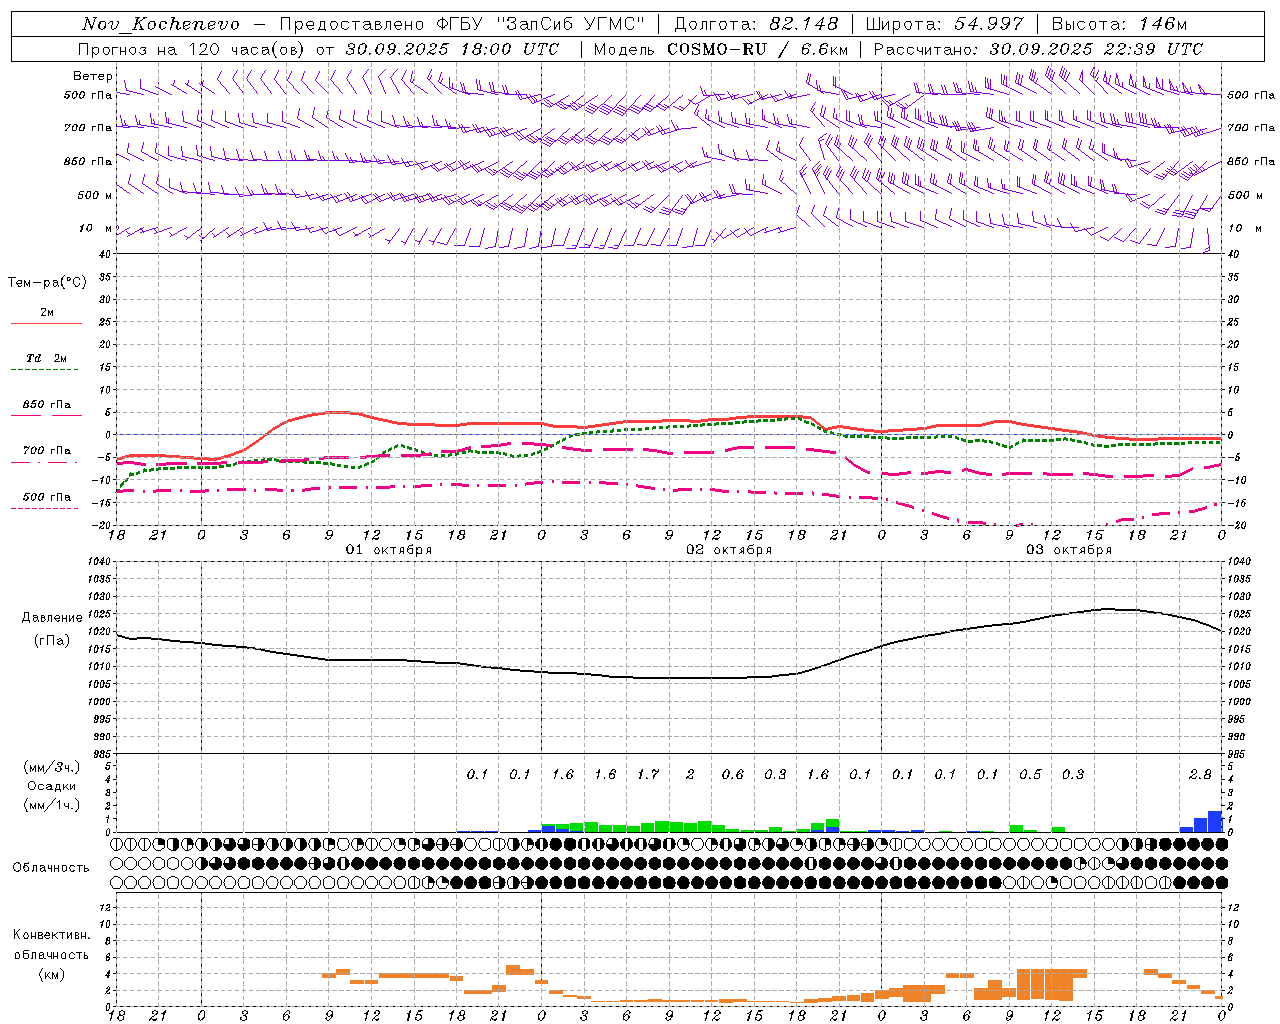Click the station name Nov_Kochenevo
Screen dimensions: 1280x1024
pyautogui.click(x=160, y=24)
